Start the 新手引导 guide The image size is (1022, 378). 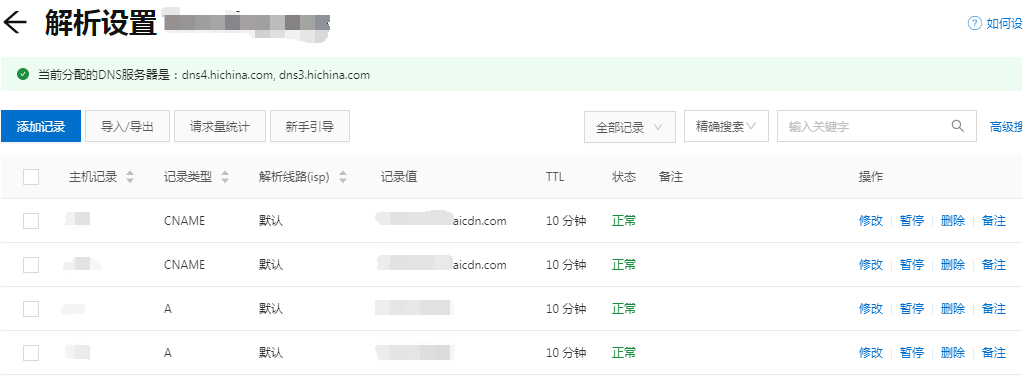coord(310,126)
